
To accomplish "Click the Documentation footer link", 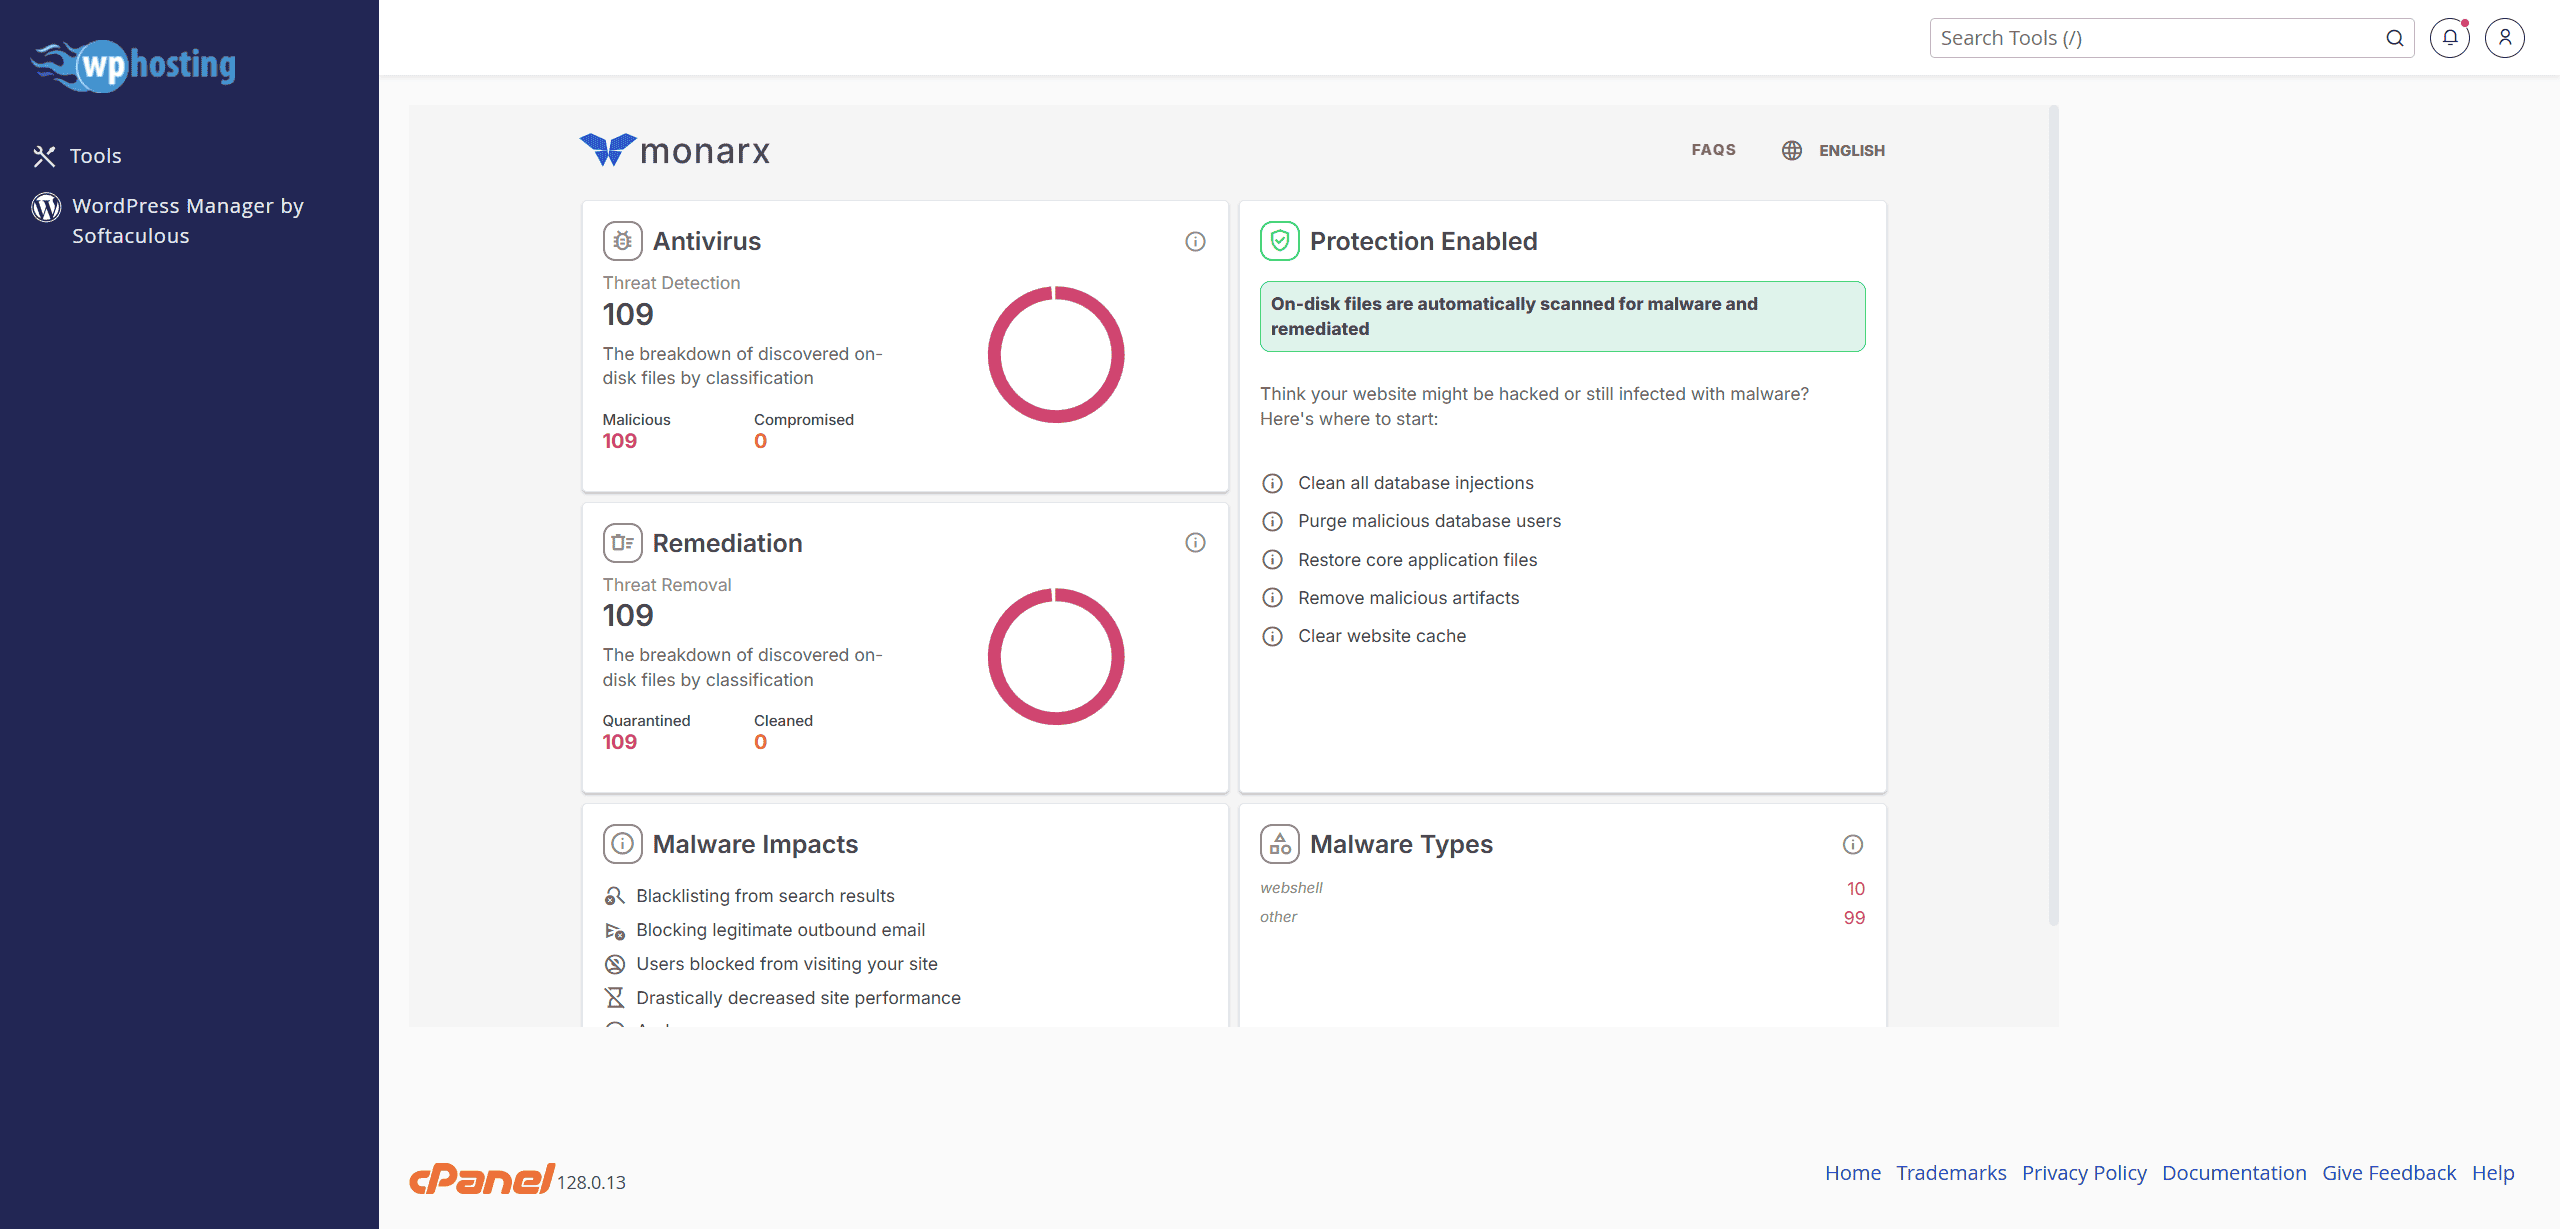I will 2233,1173.
